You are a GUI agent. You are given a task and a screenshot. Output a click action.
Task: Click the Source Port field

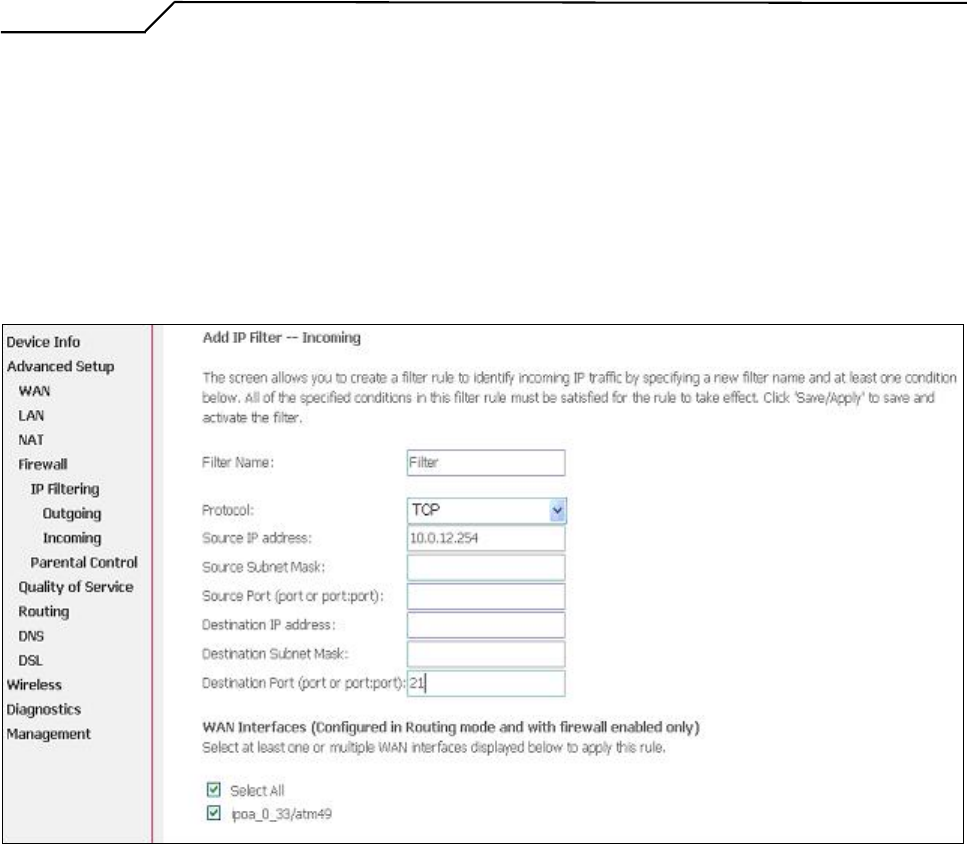click(486, 596)
